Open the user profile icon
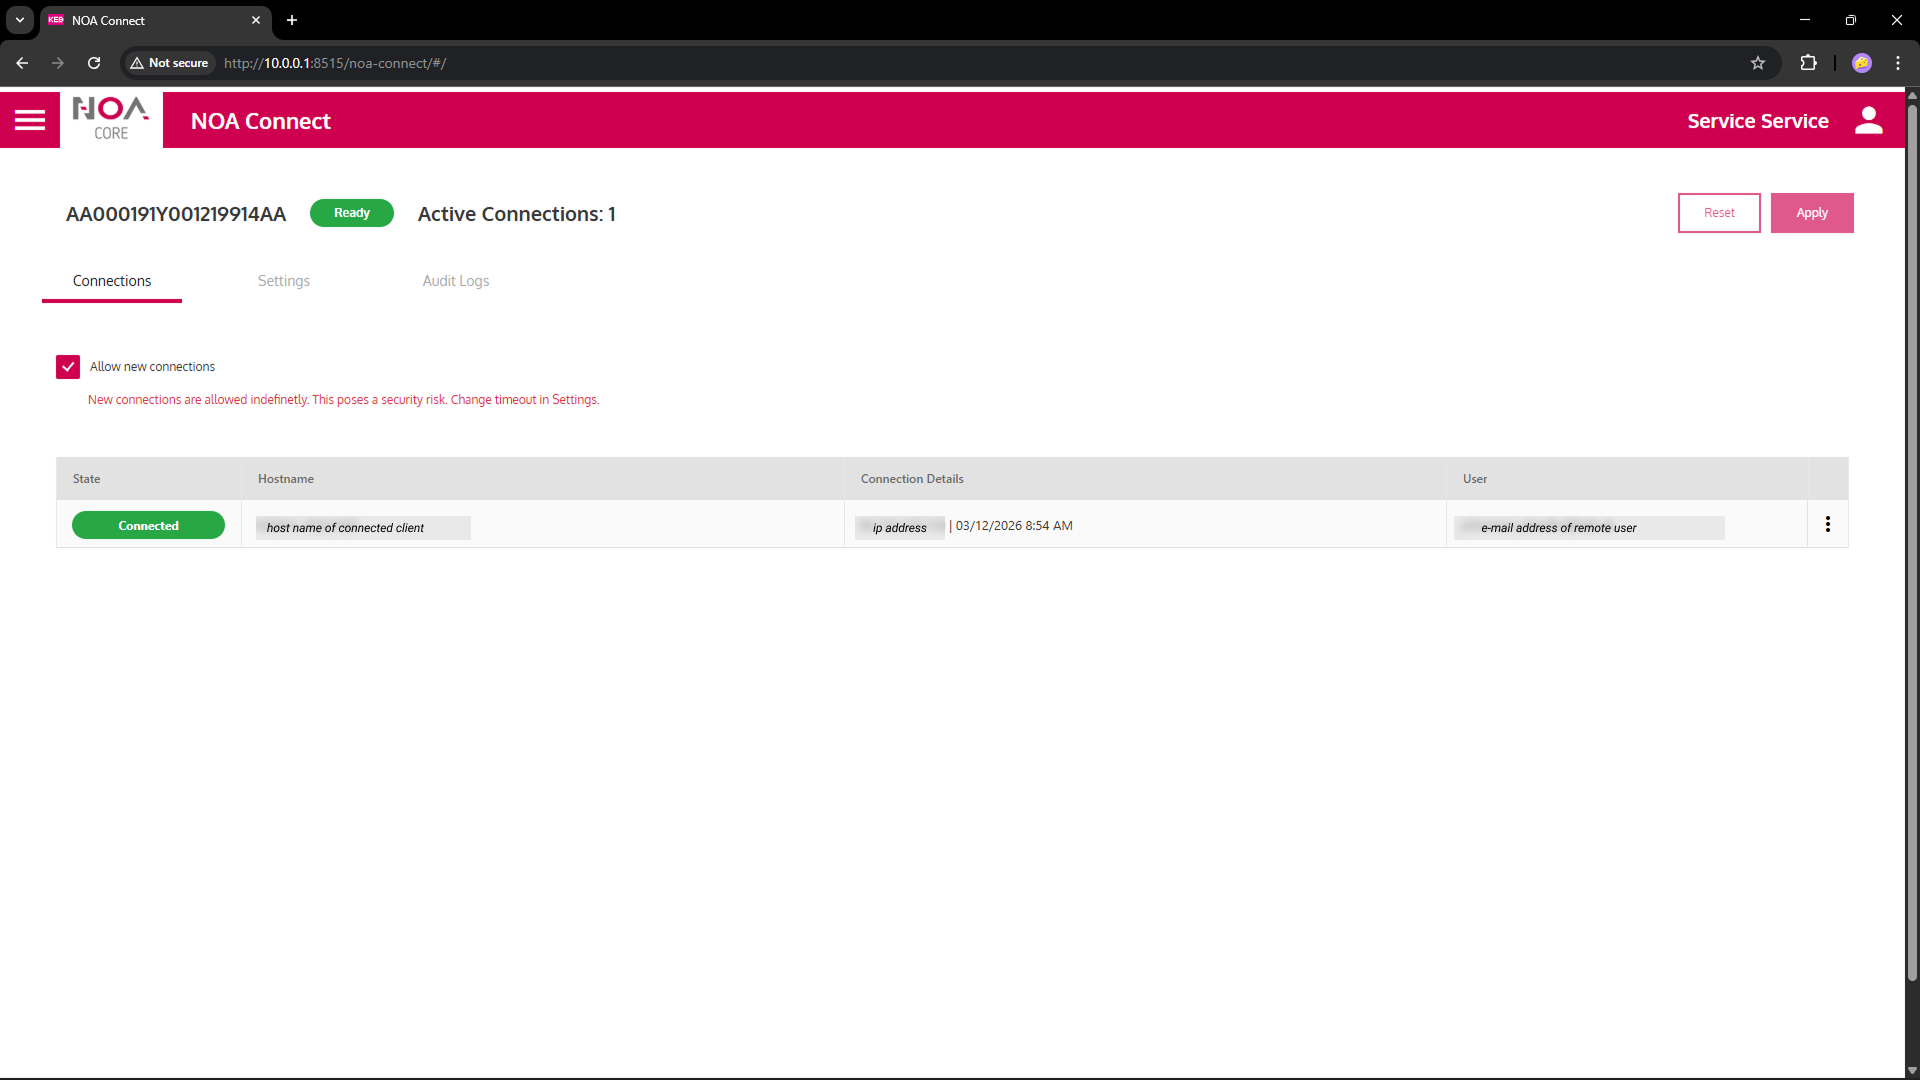 click(1868, 120)
